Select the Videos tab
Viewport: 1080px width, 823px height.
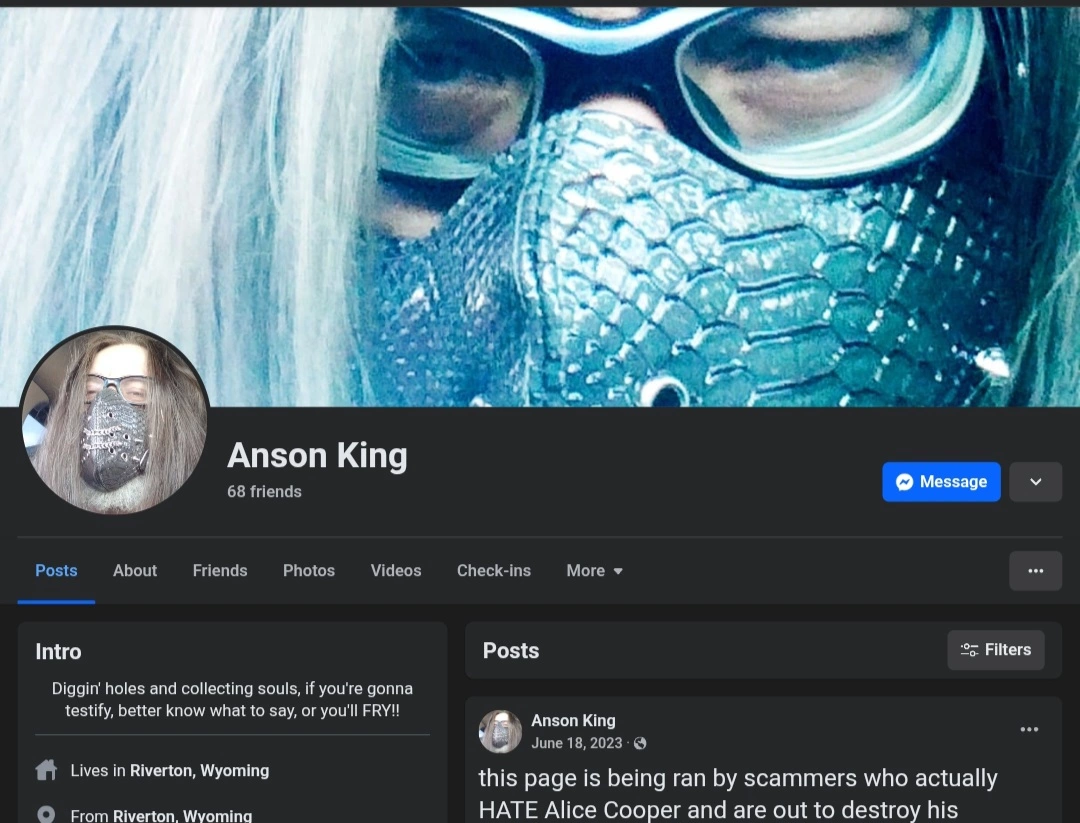(x=395, y=571)
